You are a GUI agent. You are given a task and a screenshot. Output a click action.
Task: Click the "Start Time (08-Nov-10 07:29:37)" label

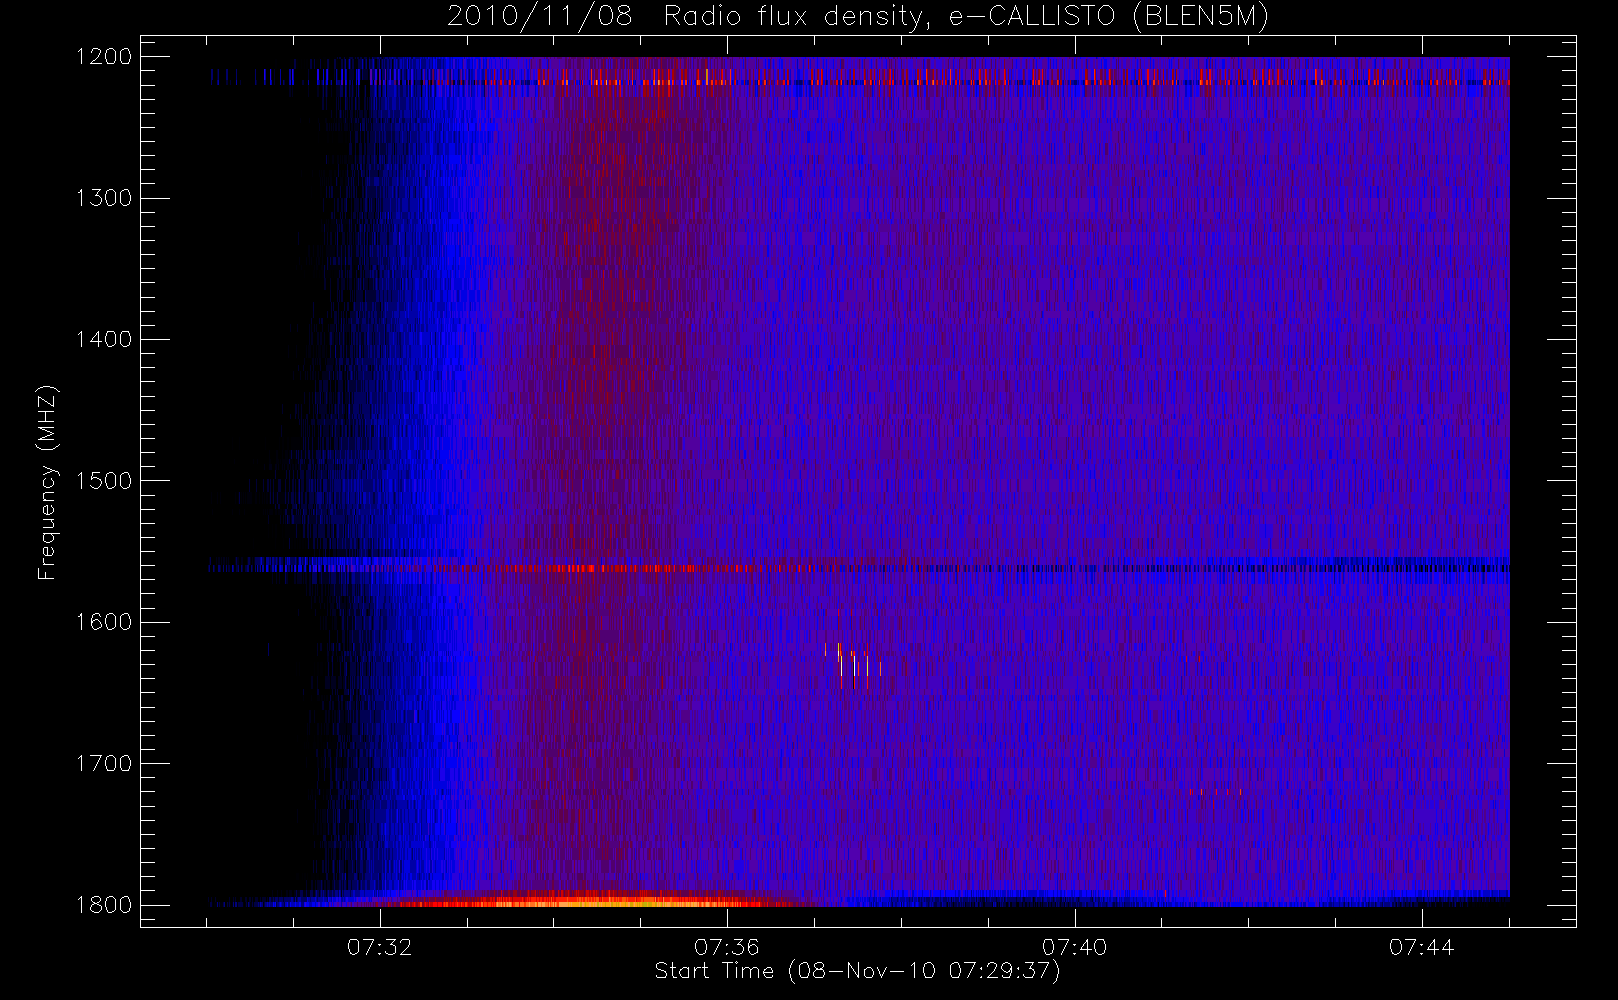coord(857,971)
